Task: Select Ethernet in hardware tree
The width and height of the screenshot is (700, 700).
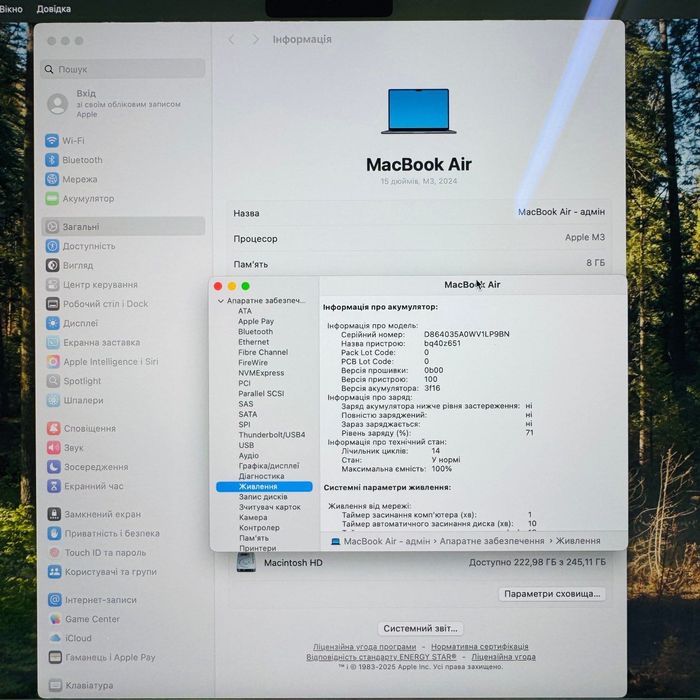Action: pyautogui.click(x=253, y=342)
